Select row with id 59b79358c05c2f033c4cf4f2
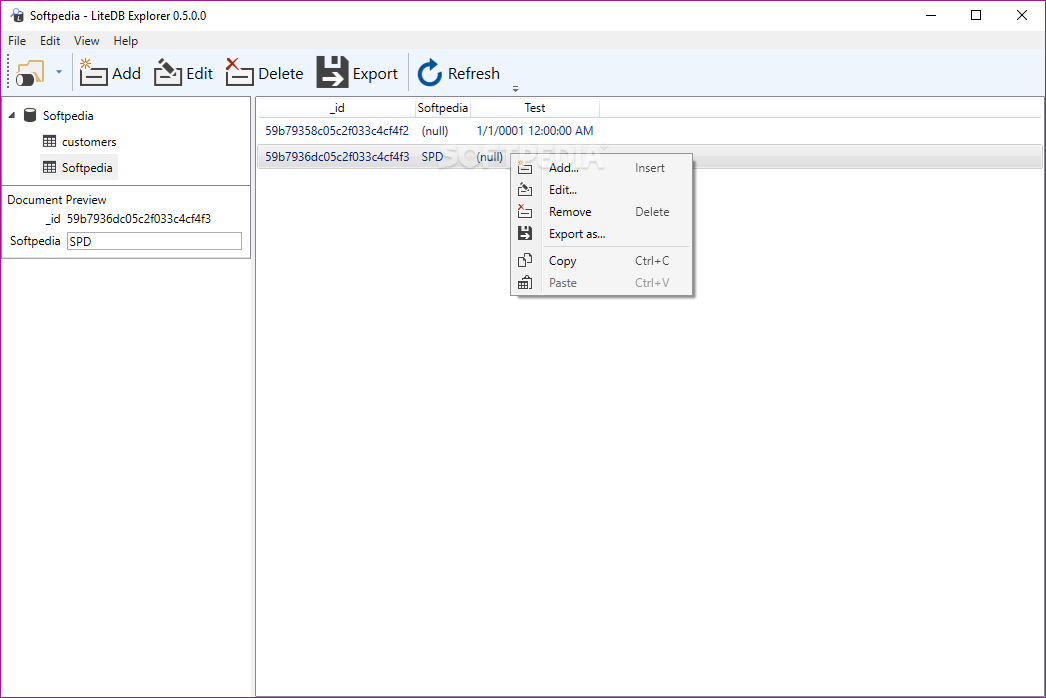This screenshot has width=1046, height=698. (649, 131)
